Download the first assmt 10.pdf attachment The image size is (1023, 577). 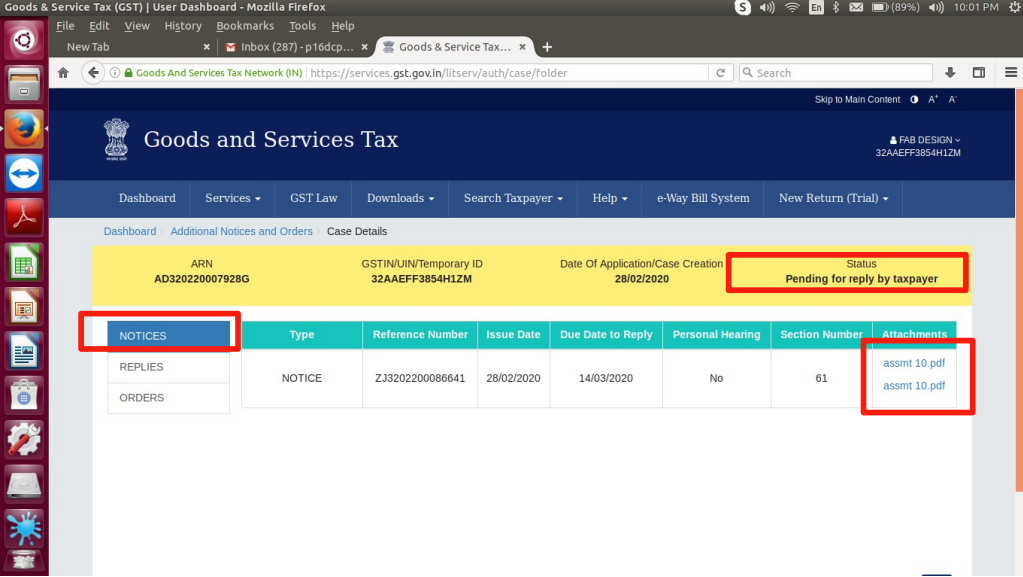click(x=913, y=363)
